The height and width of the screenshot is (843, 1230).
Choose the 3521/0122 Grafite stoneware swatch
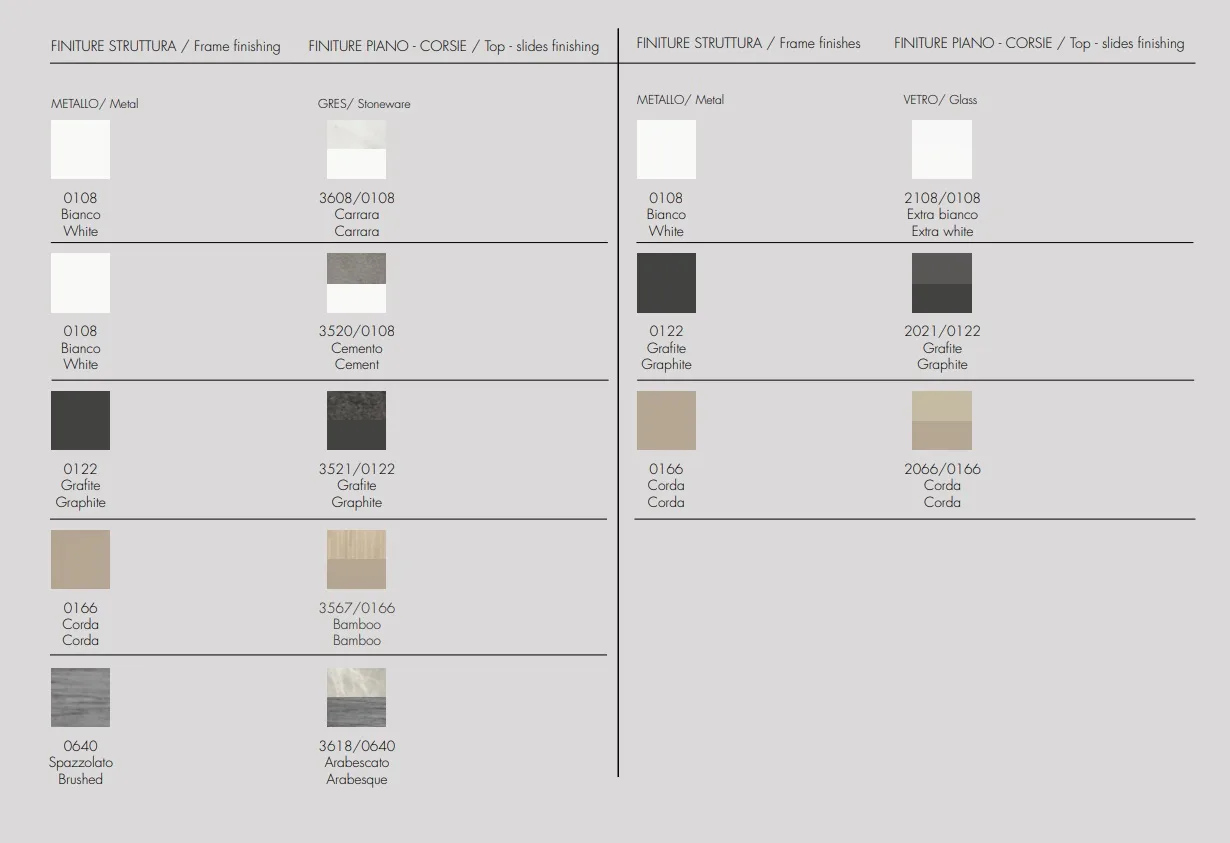tap(356, 420)
